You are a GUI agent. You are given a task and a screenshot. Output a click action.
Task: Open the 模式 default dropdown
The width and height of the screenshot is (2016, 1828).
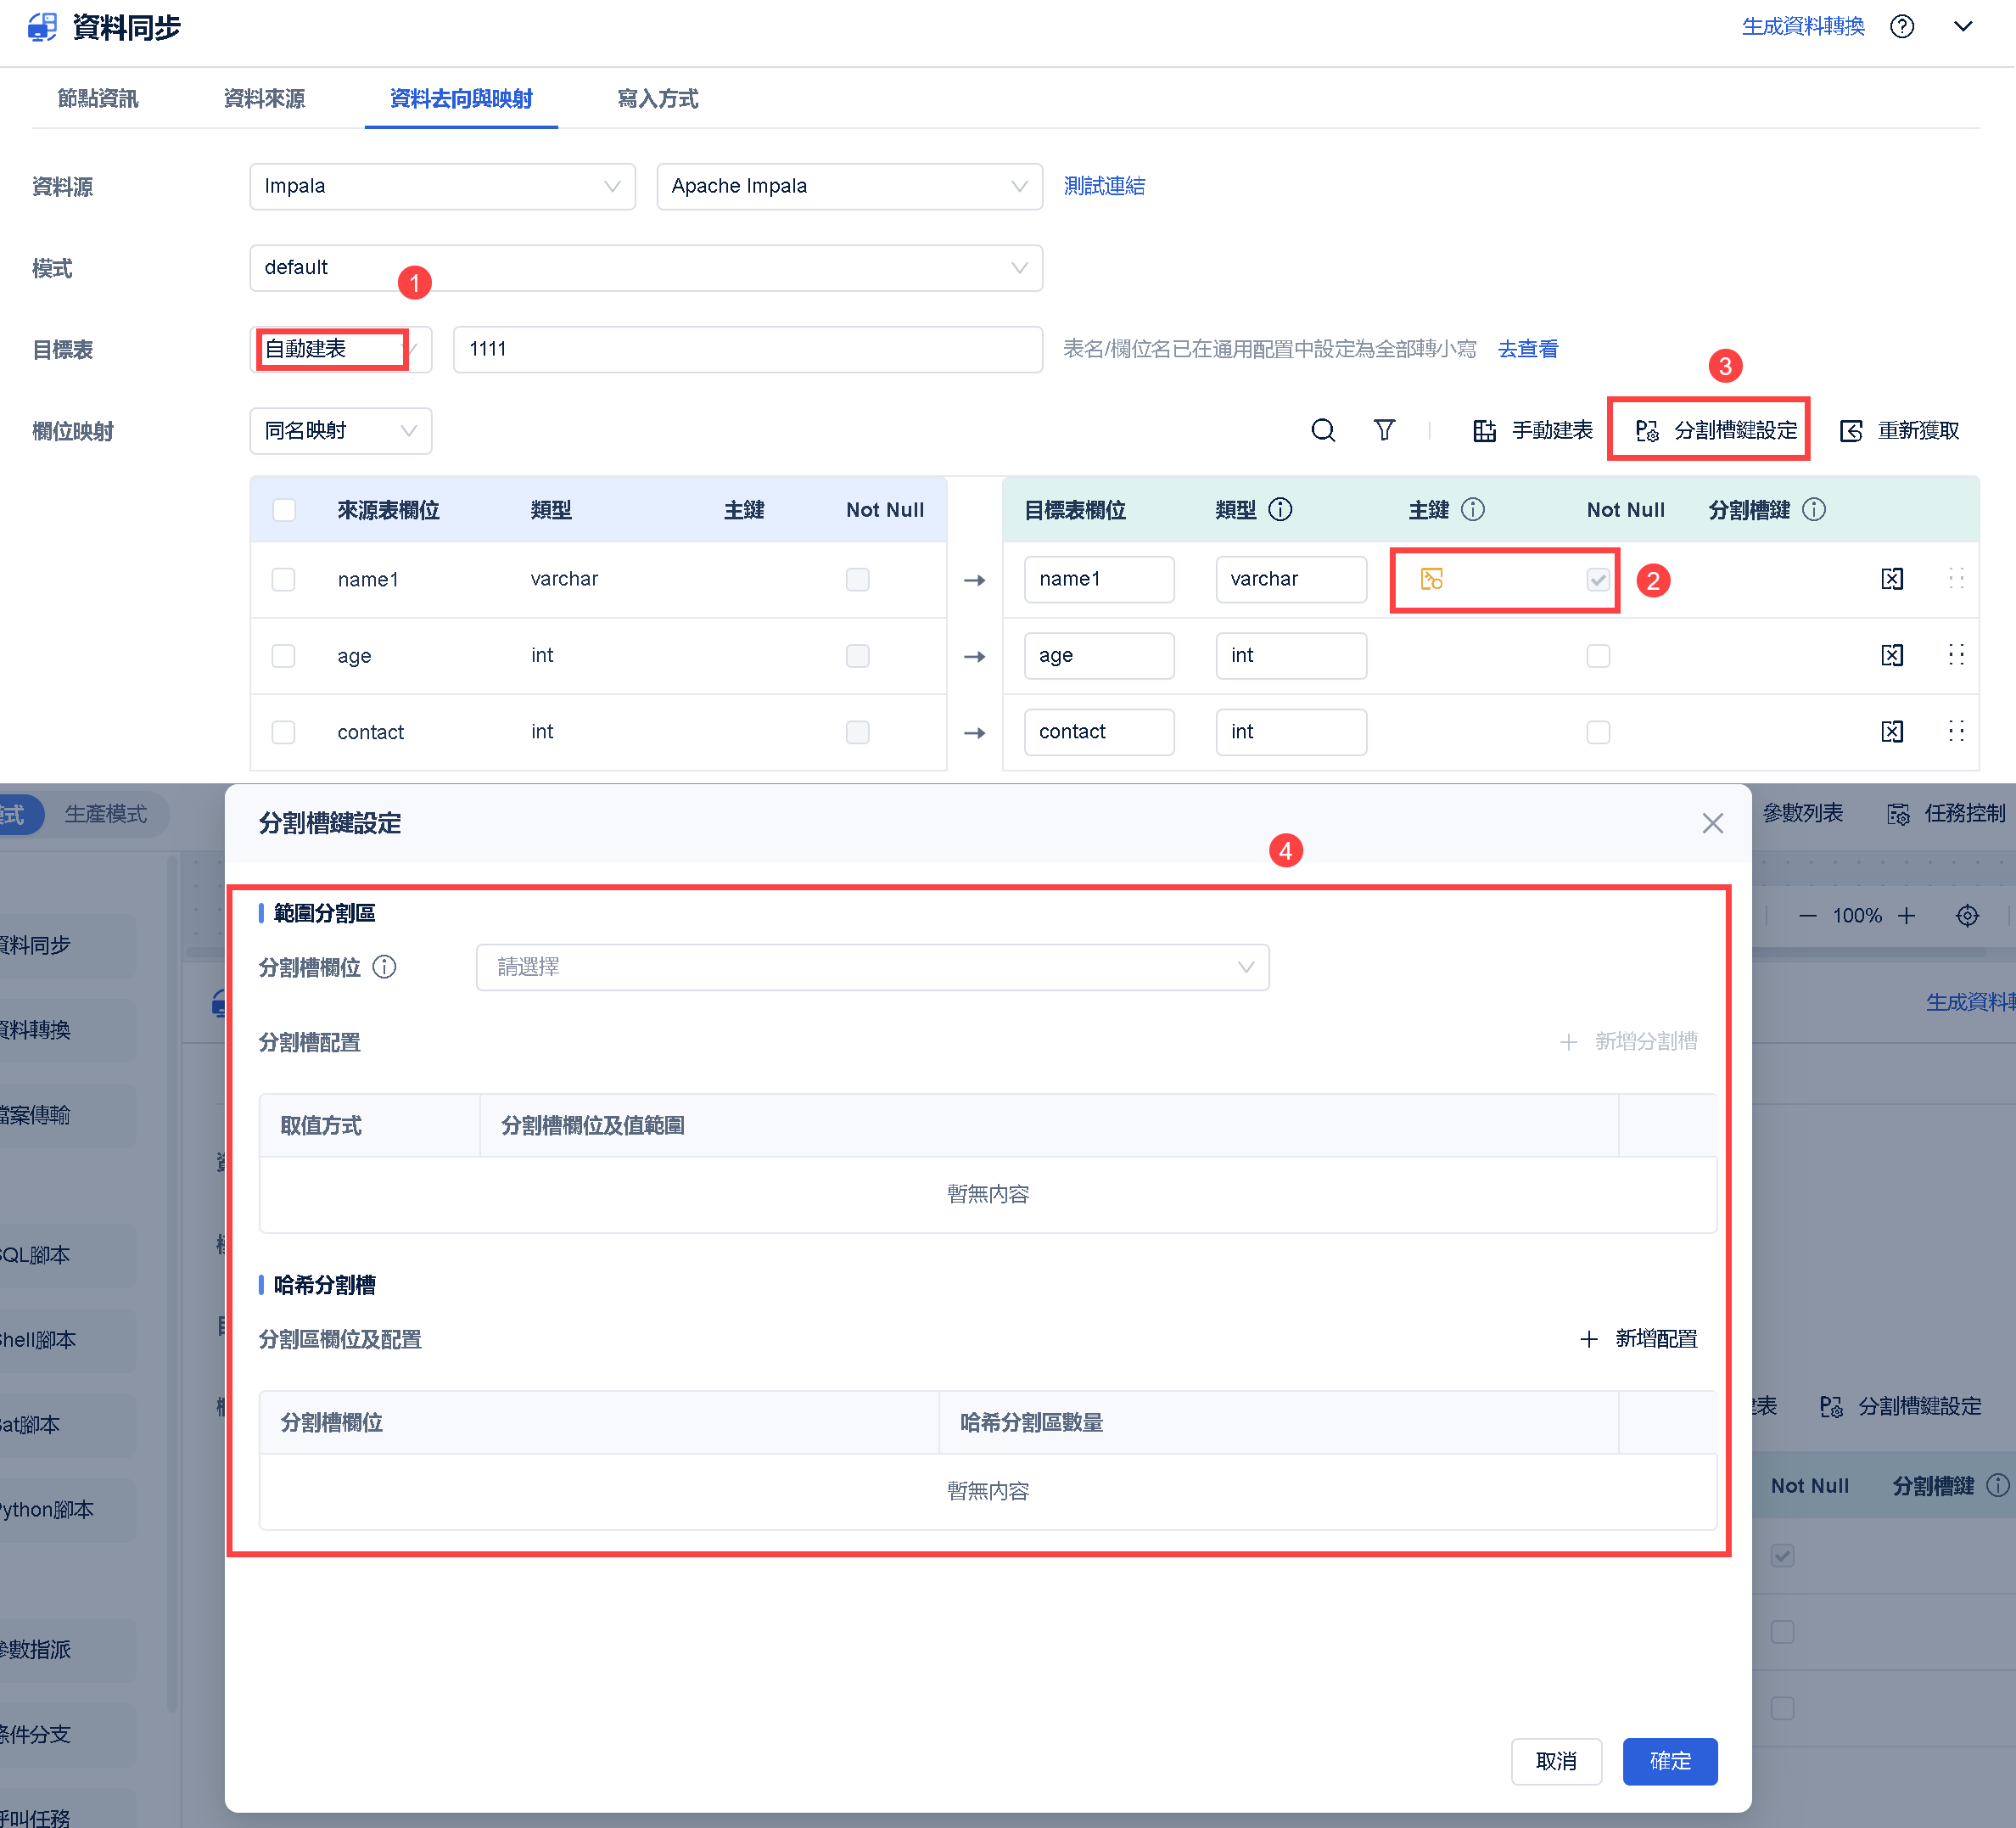645,268
